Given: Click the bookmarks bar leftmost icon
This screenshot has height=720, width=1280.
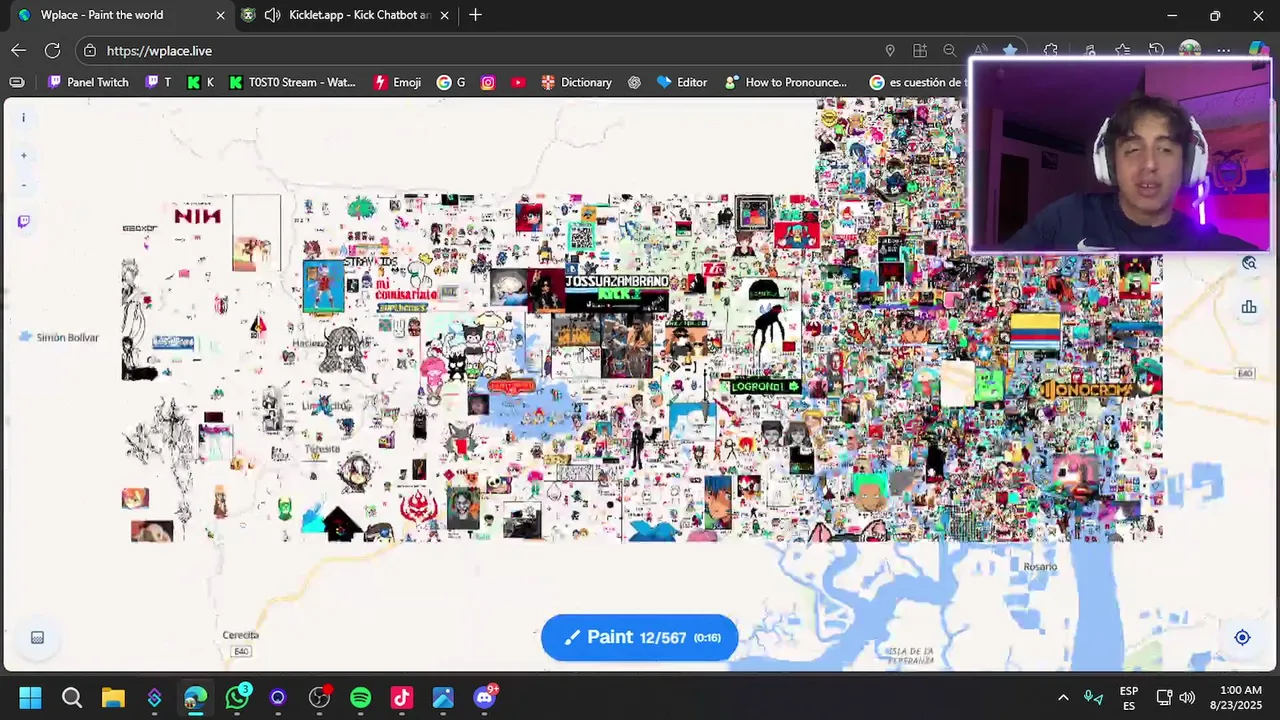Looking at the screenshot, I should [x=17, y=82].
